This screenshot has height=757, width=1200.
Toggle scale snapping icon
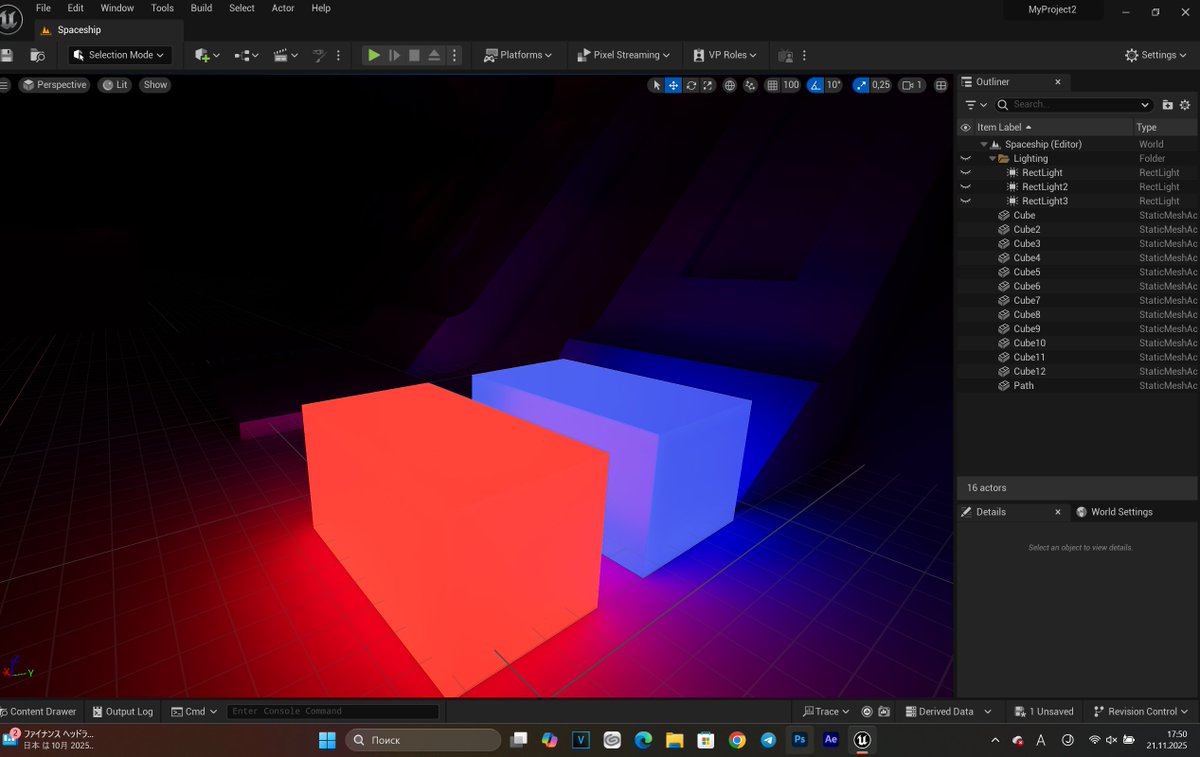point(860,85)
